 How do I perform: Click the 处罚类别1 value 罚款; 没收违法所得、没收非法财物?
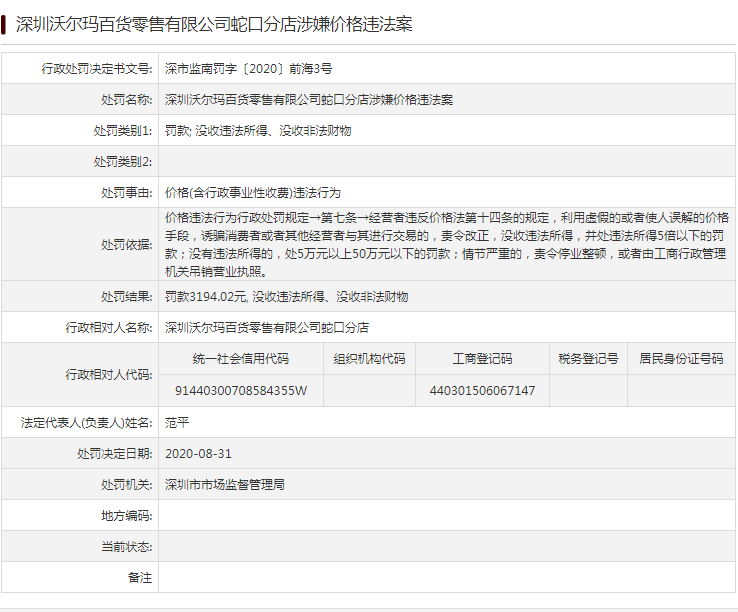(258, 131)
